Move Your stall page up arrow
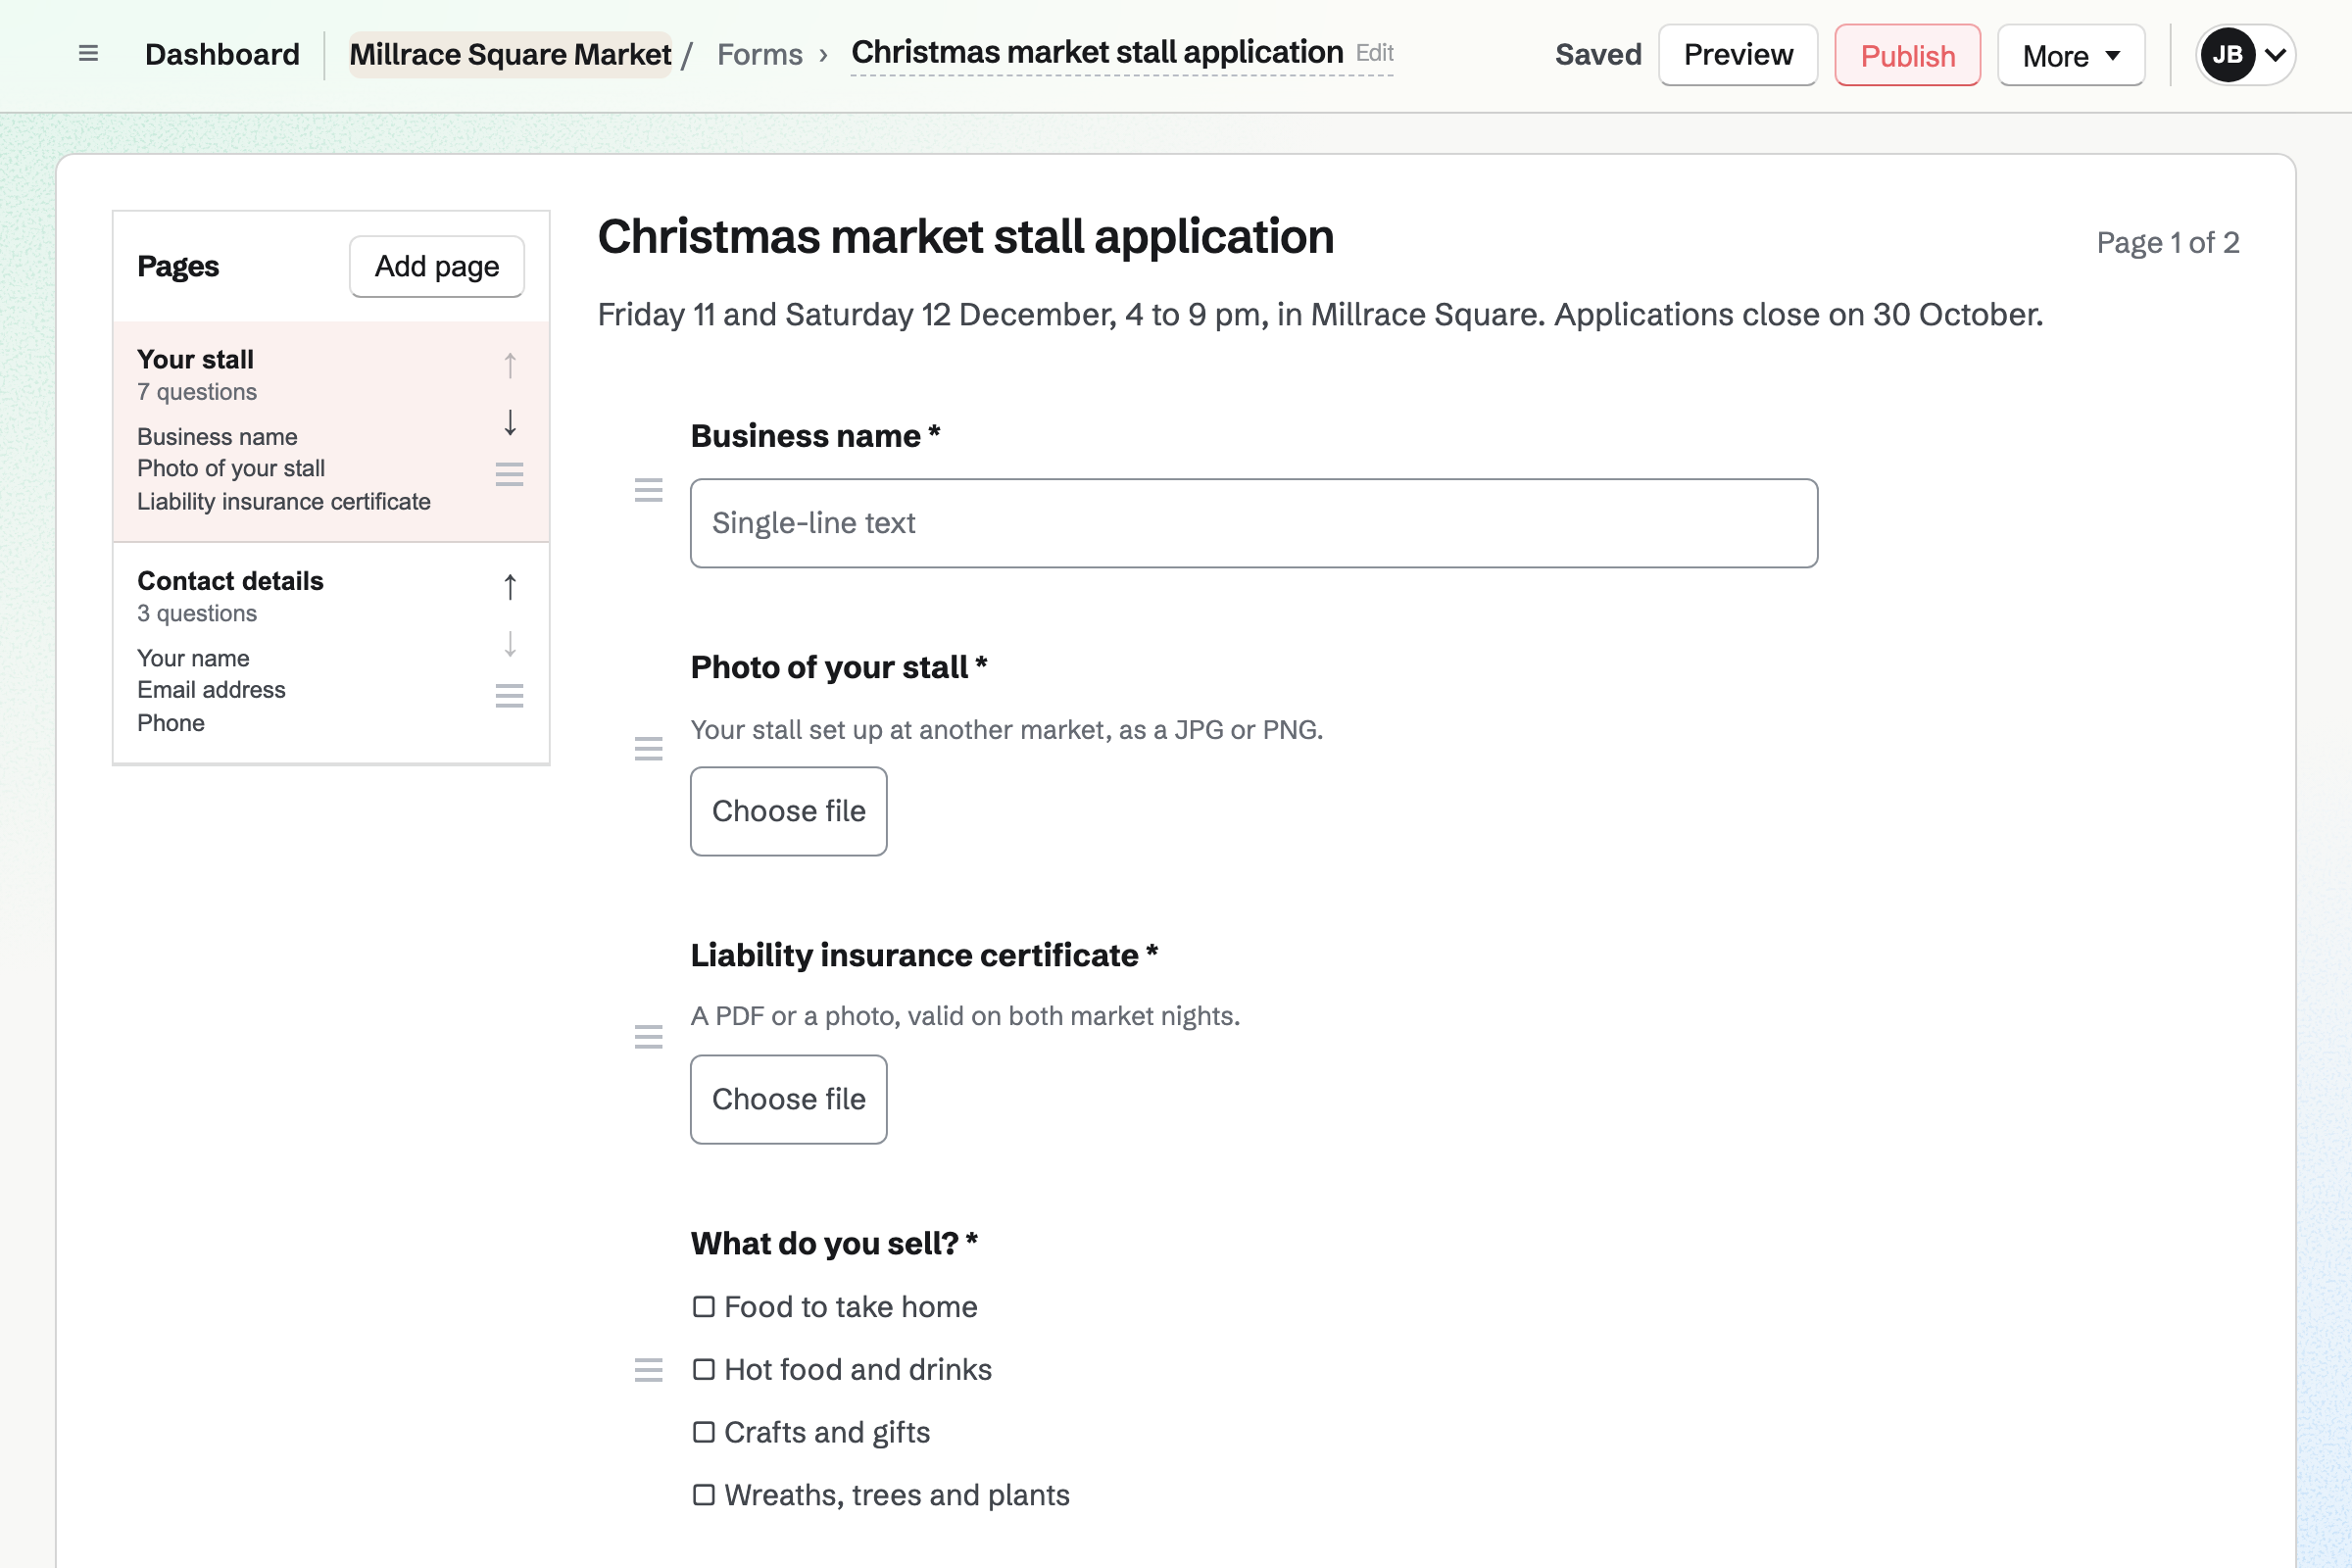 [510, 366]
